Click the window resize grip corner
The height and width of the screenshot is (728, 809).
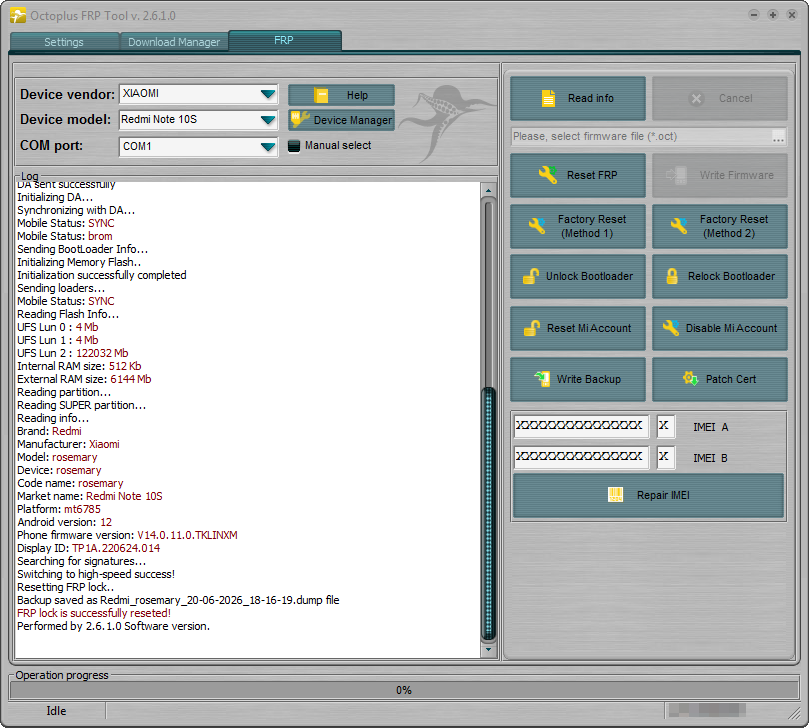click(x=794, y=713)
